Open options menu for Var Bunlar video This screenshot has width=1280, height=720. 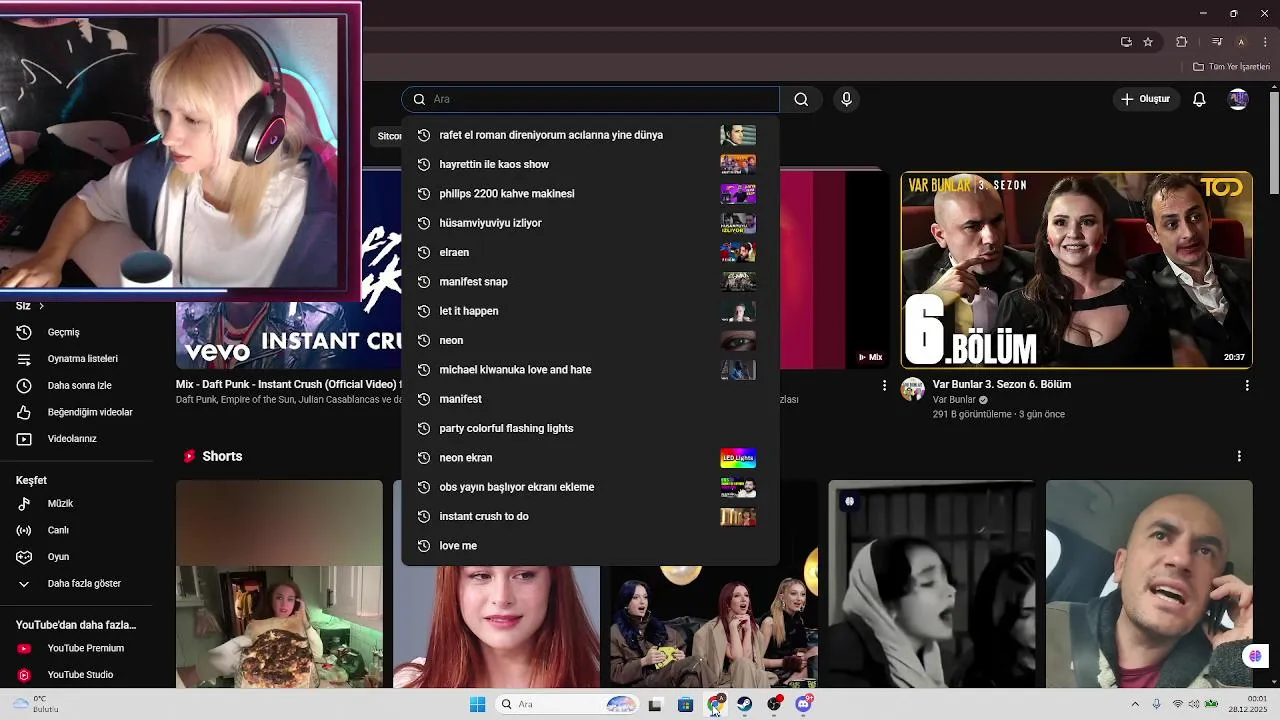click(x=1246, y=385)
